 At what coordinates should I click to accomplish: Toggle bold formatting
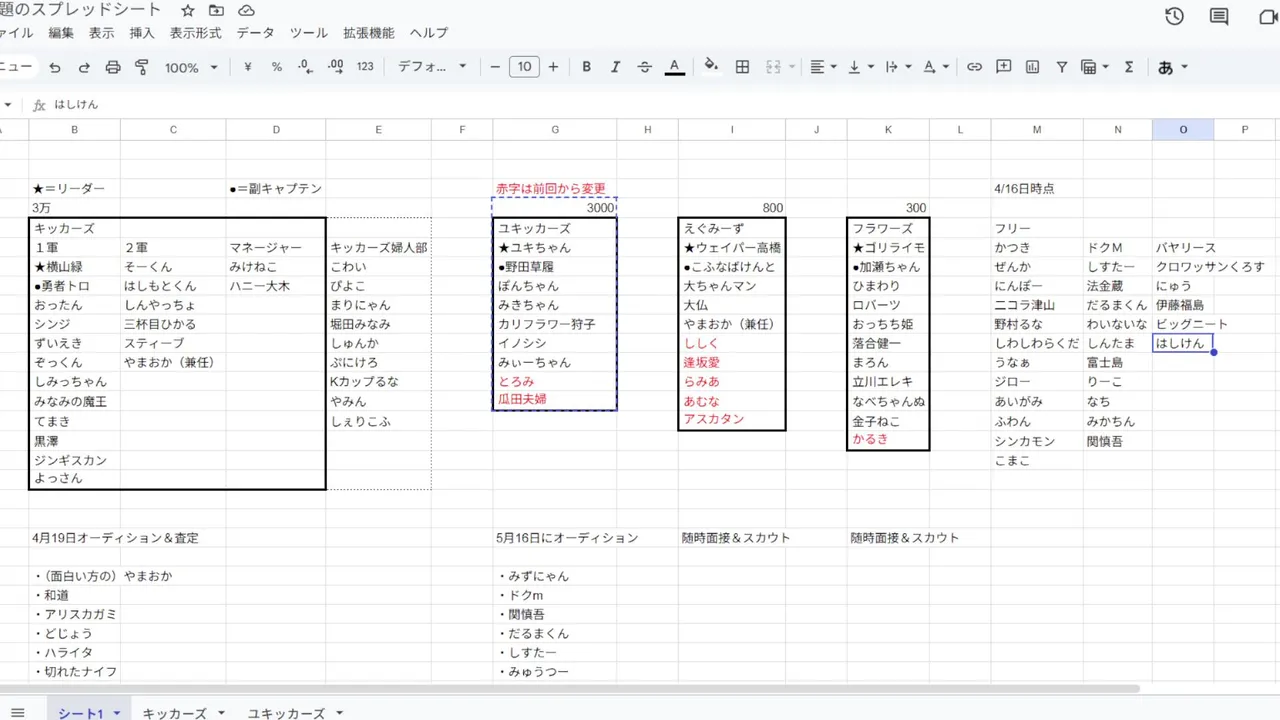587,67
